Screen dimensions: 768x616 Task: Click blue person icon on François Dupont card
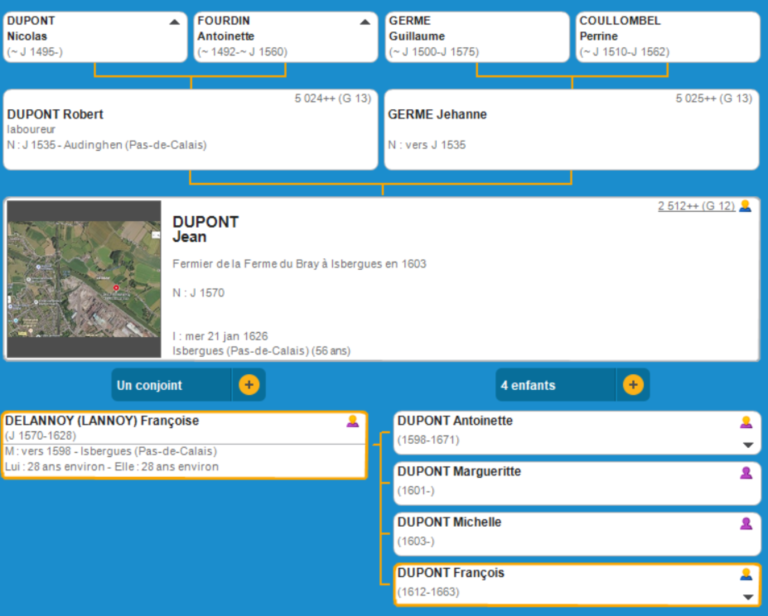tap(745, 574)
